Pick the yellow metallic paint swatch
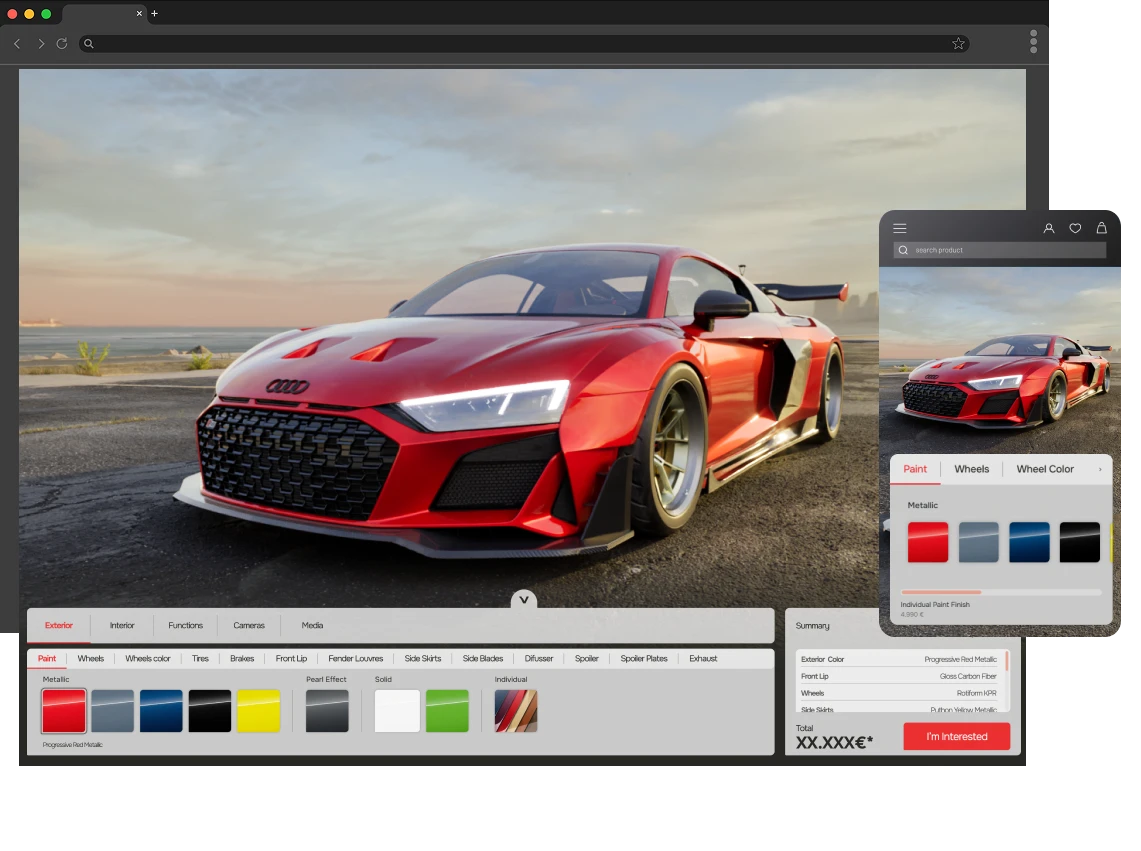 [x=258, y=711]
